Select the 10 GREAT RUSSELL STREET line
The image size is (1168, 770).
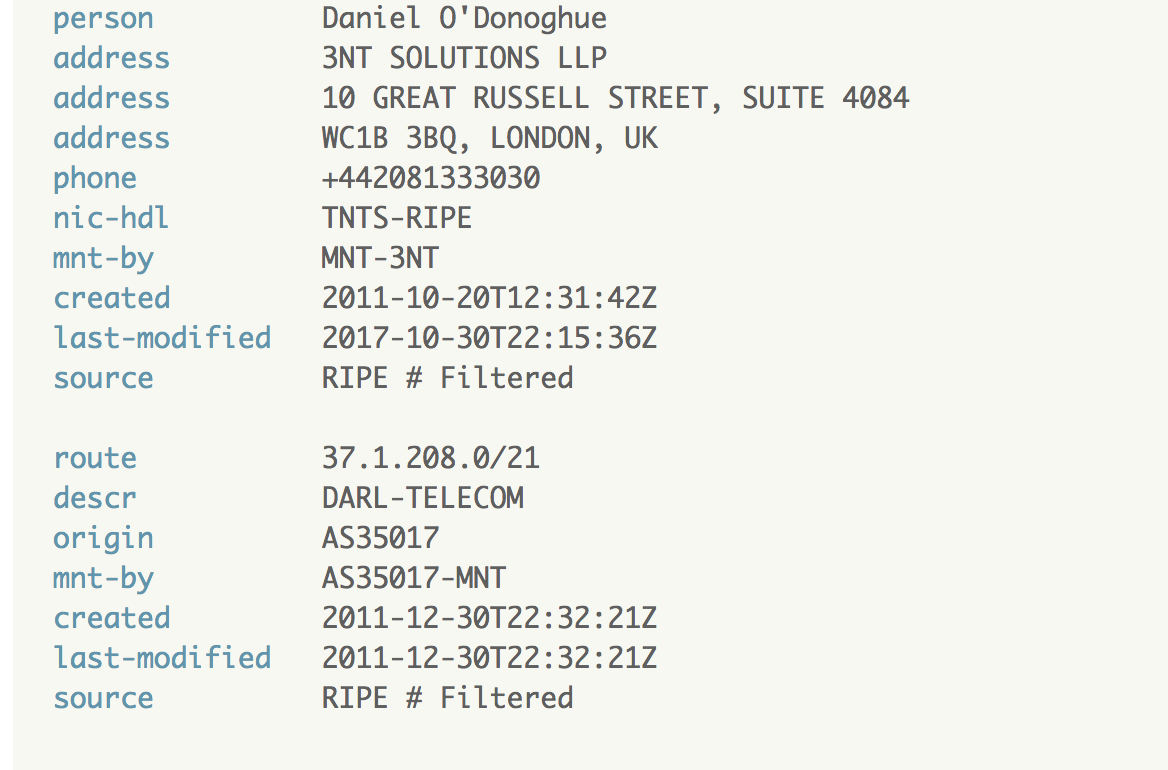click(x=615, y=98)
